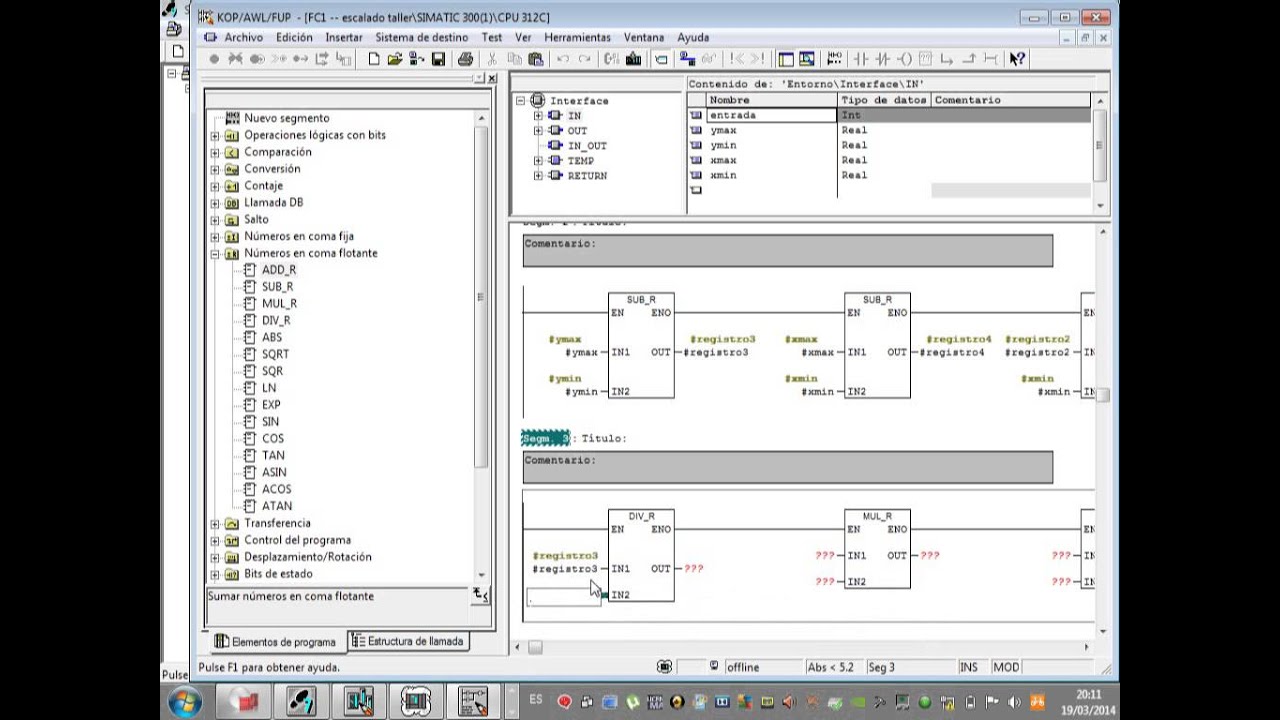This screenshot has width=1280, height=720.
Task: Select DIV_R in the element tree
Action: pyautogui.click(x=276, y=321)
